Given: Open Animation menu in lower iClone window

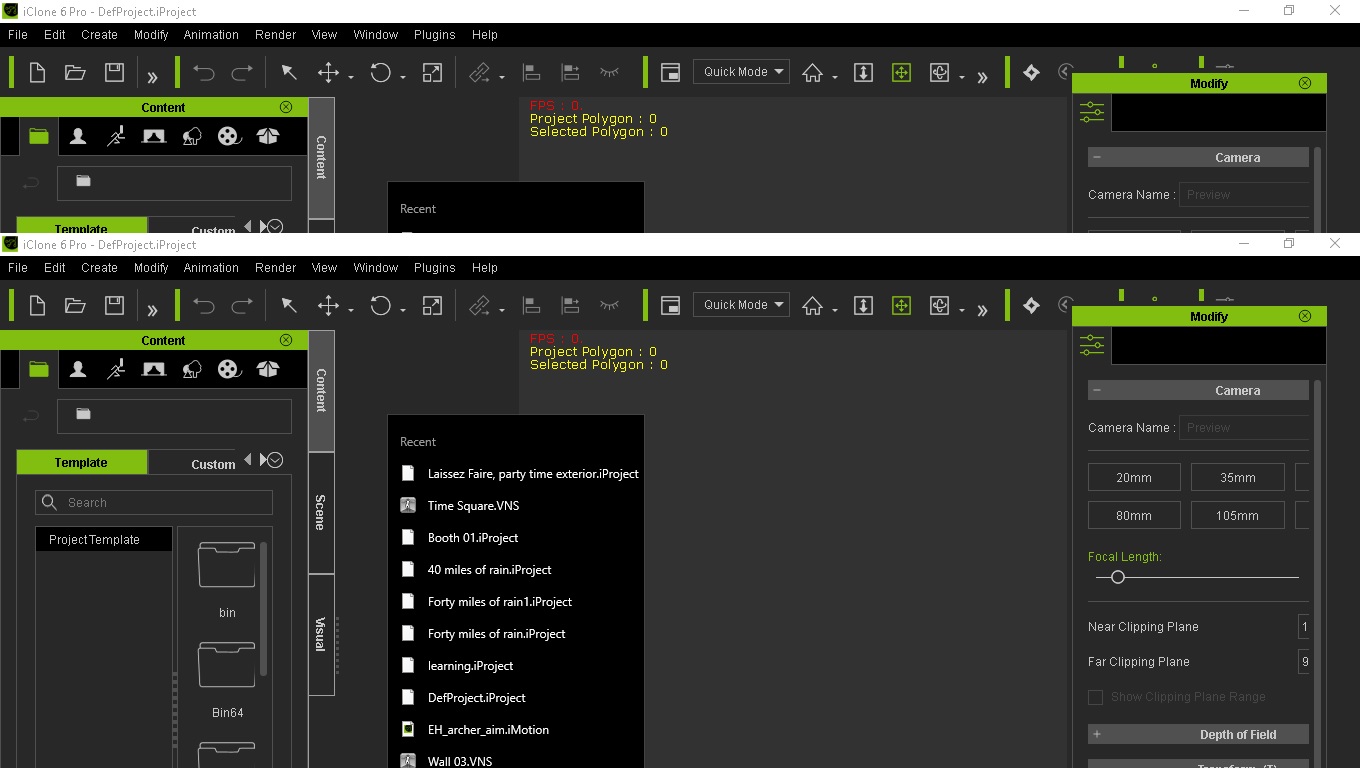Looking at the screenshot, I should (x=211, y=268).
